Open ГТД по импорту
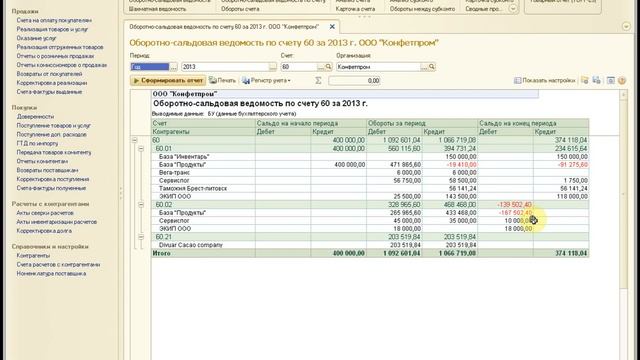This screenshot has height=360, width=640. pos(37,143)
